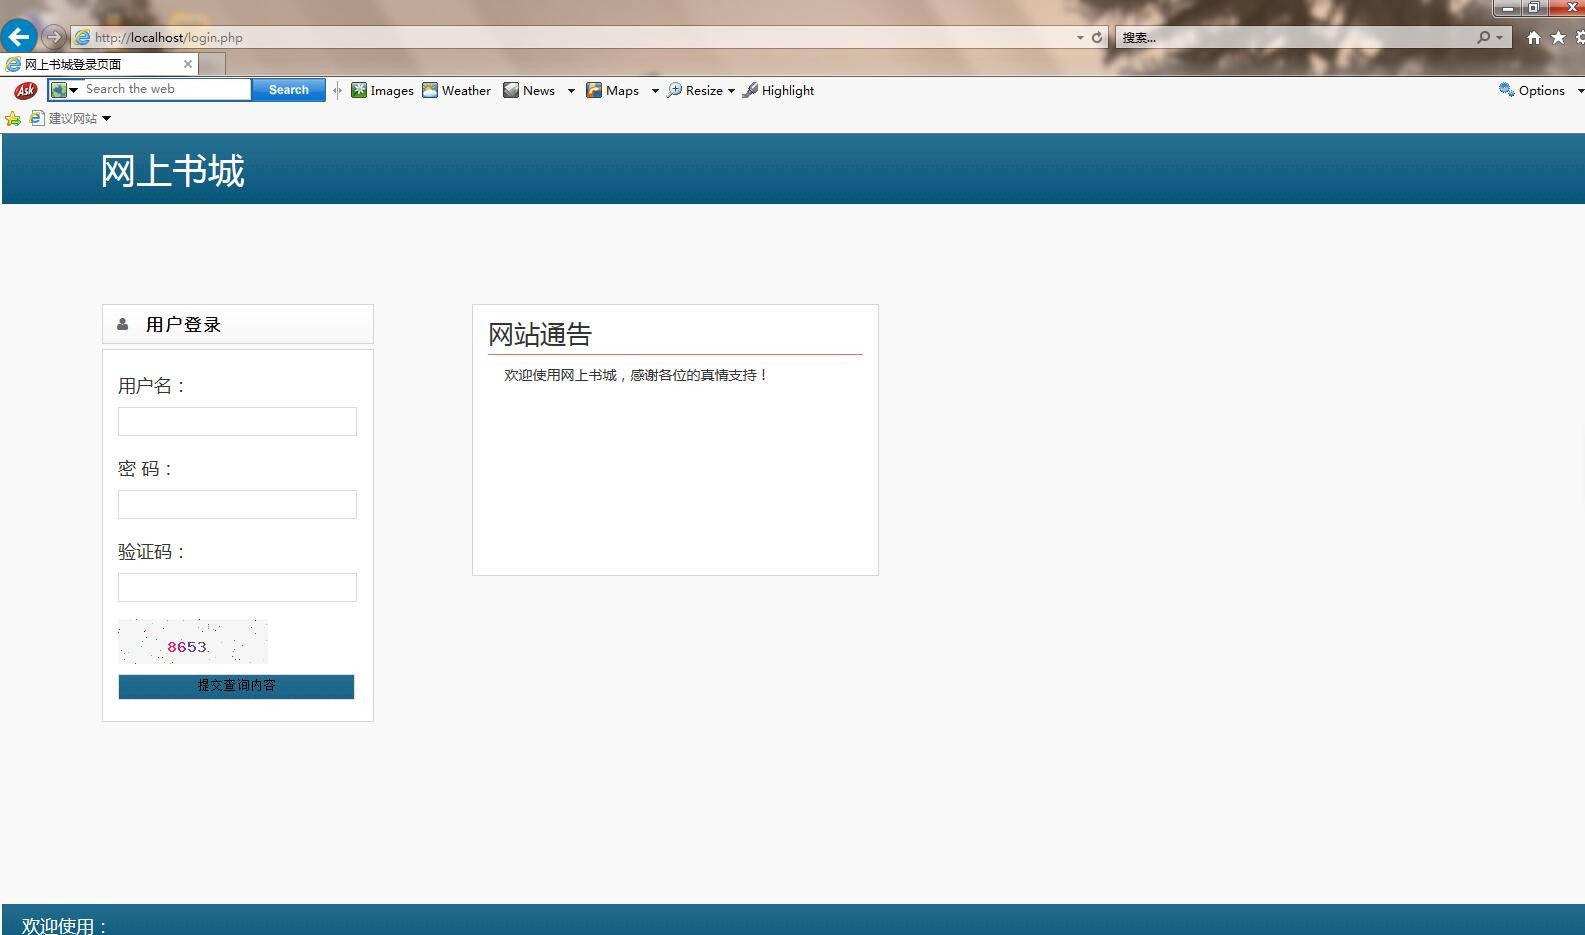Open the Resize dropdown menu
Image resolution: width=1585 pixels, height=935 pixels.
[701, 90]
